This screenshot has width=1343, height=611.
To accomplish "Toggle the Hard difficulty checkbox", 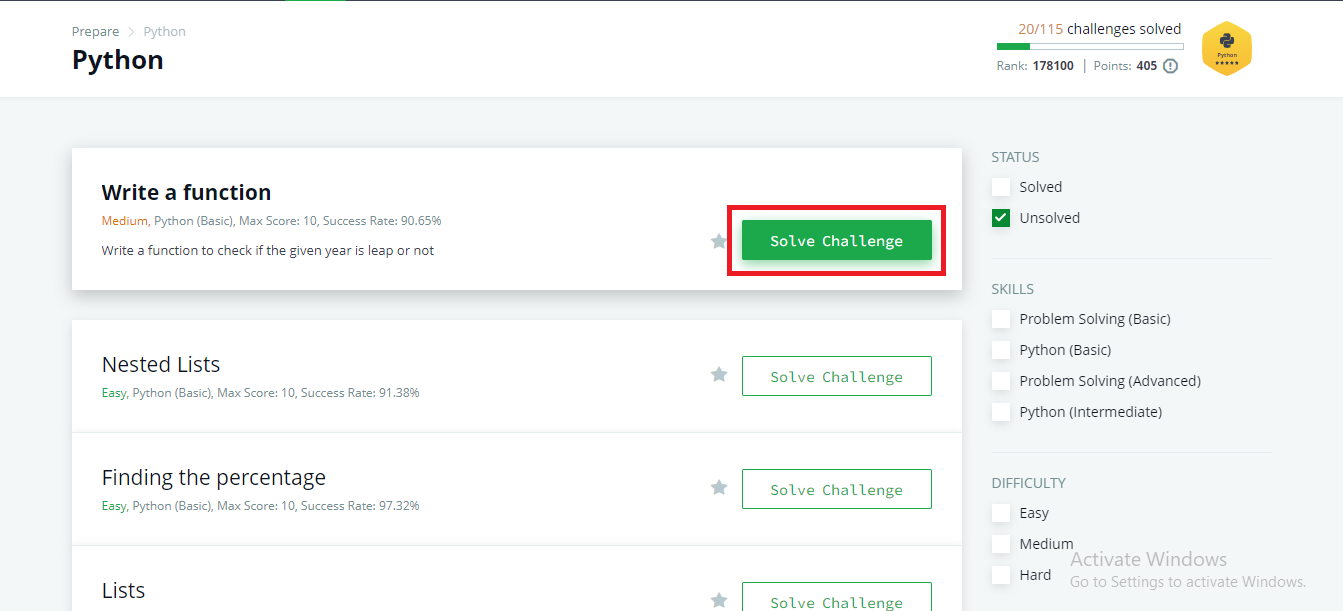I will (x=1001, y=575).
